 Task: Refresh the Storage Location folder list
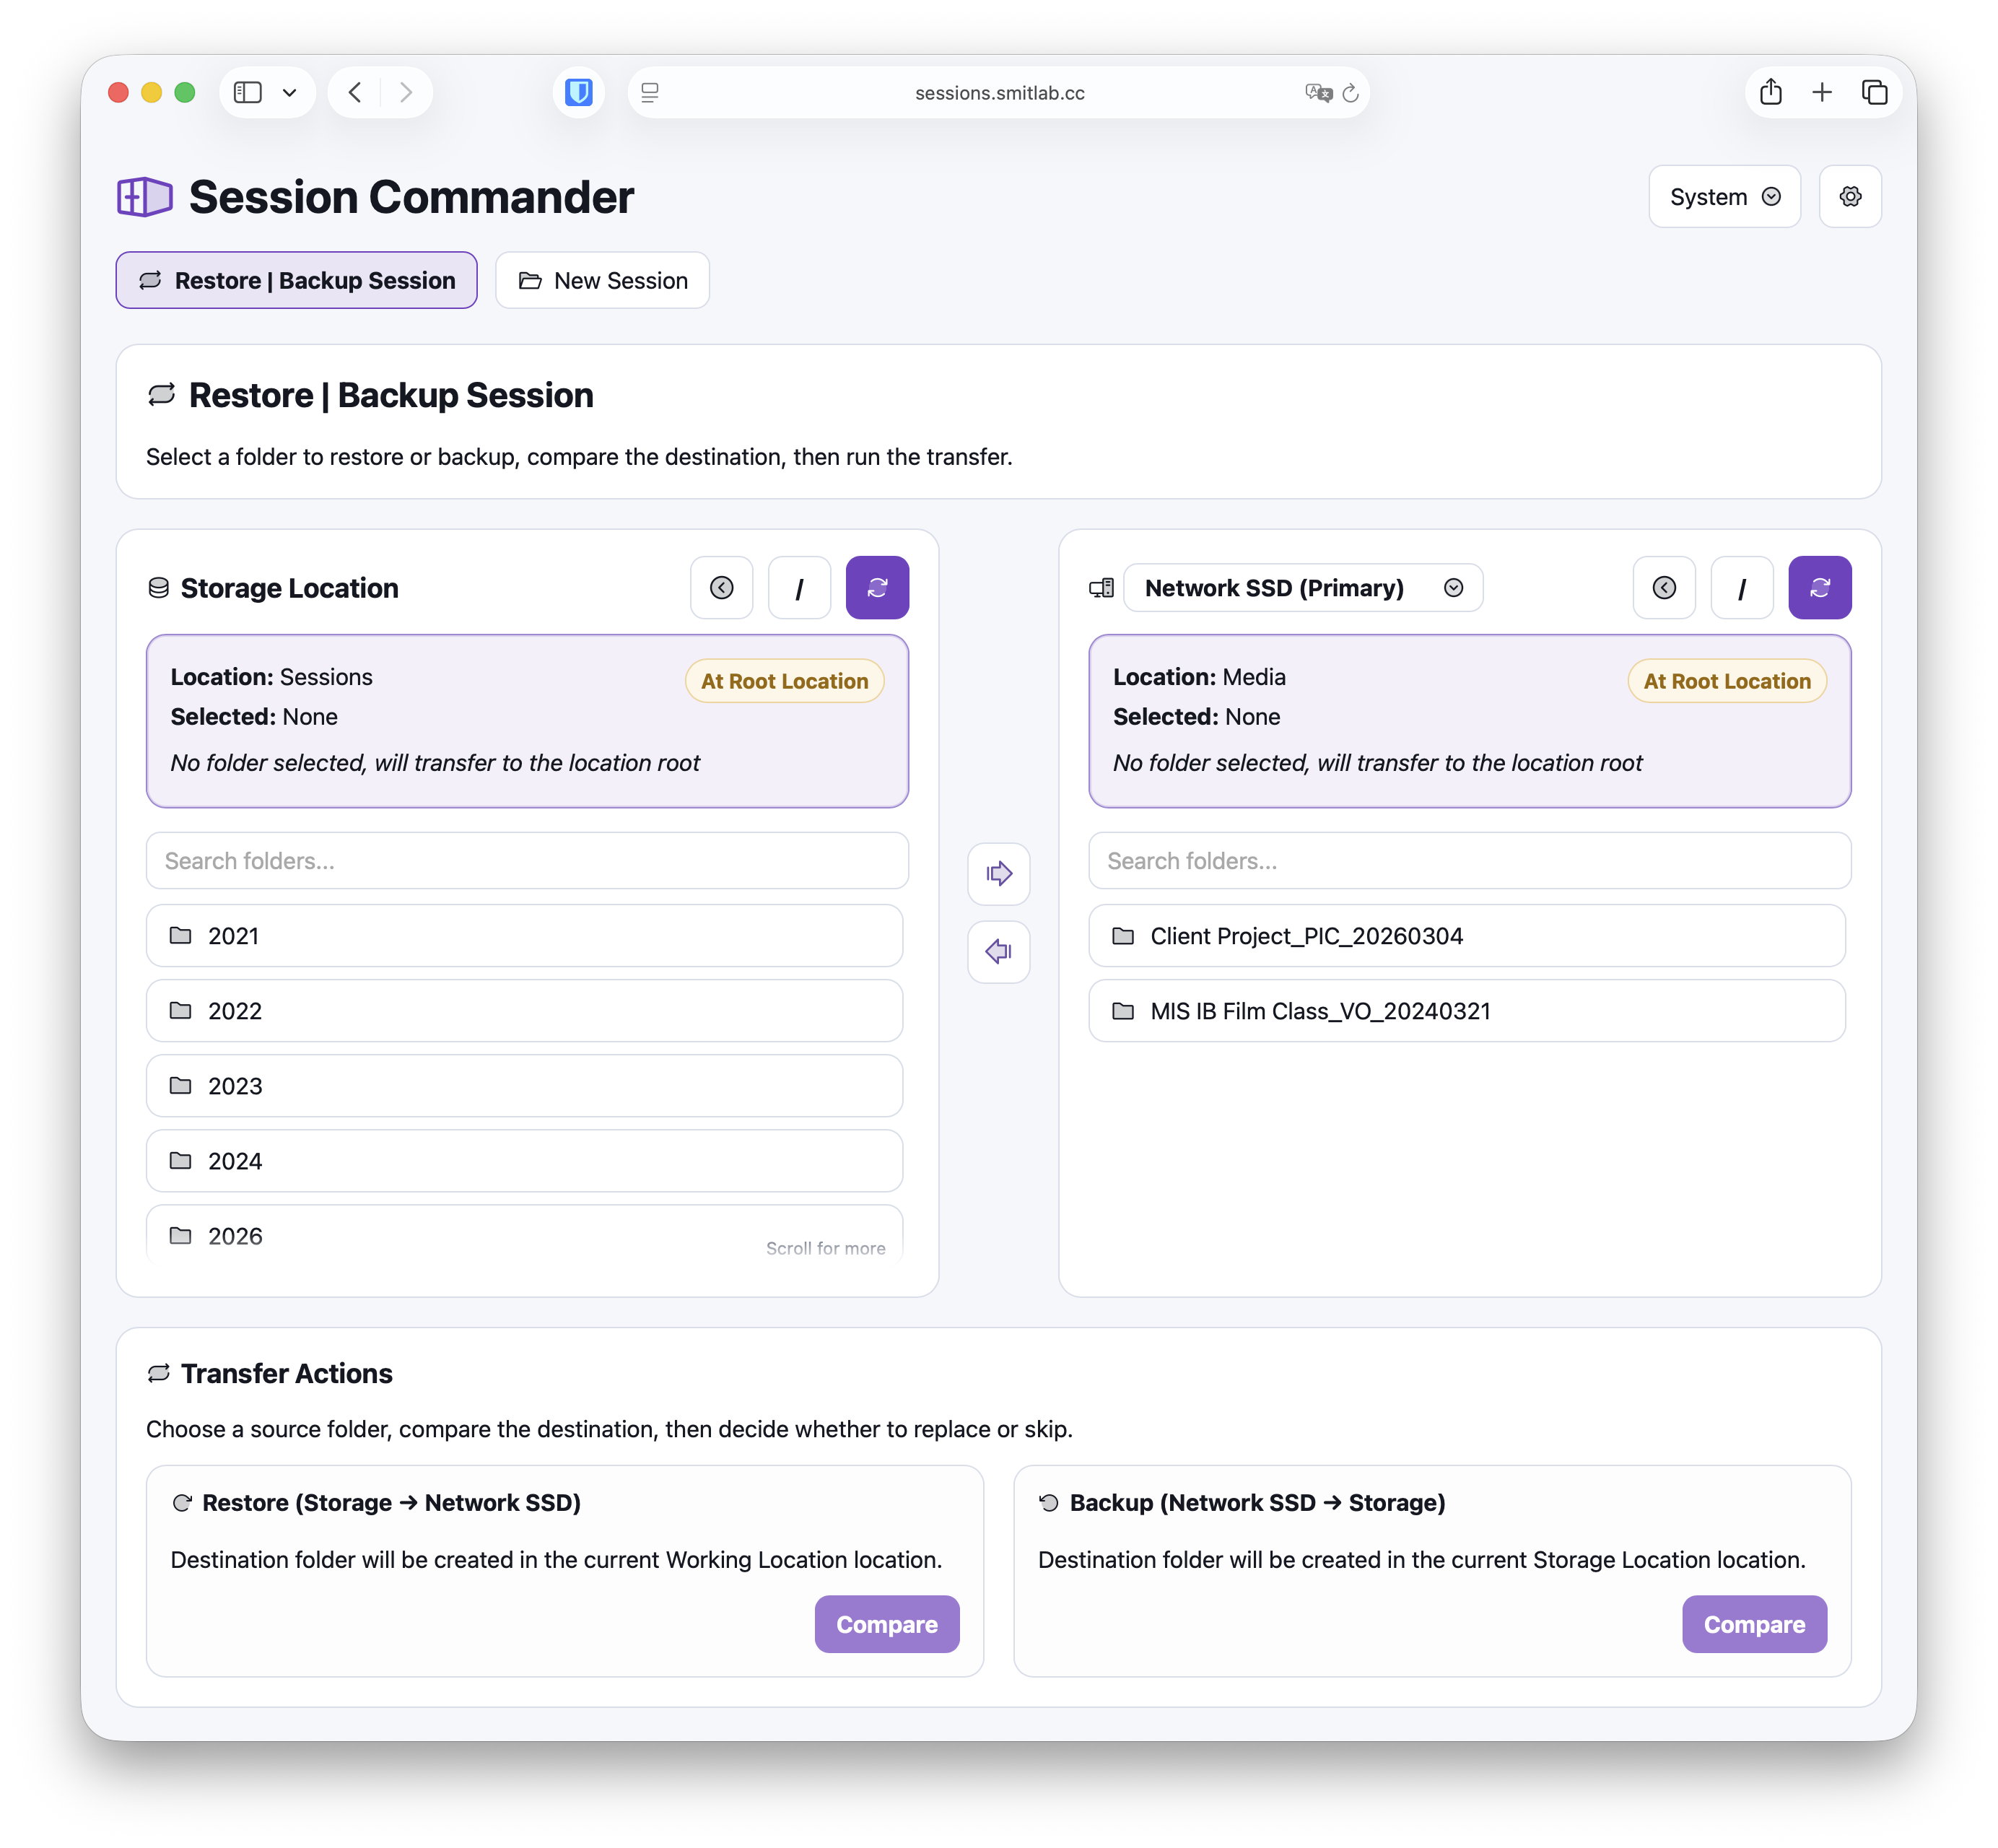point(877,588)
